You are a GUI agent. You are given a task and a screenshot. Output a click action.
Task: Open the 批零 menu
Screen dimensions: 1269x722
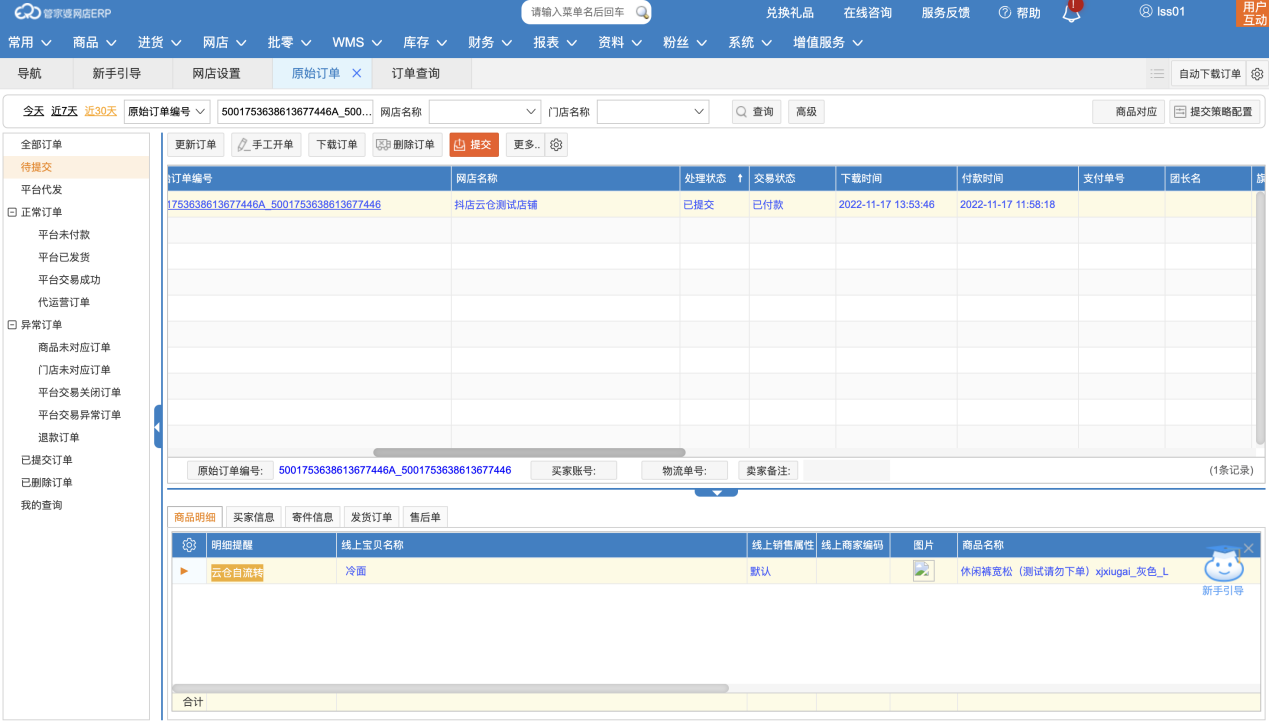290,43
